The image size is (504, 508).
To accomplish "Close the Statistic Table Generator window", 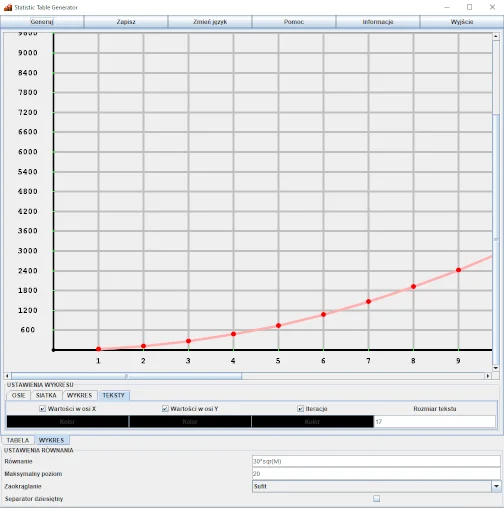I will click(492, 7).
